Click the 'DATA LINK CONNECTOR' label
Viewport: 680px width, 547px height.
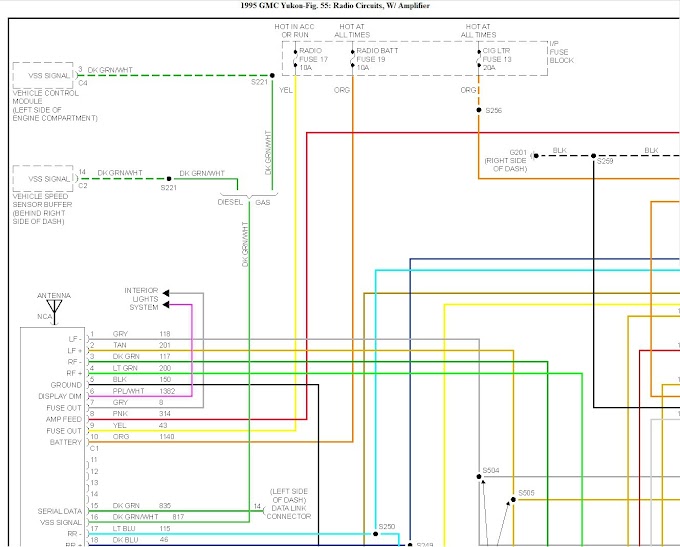(289, 512)
